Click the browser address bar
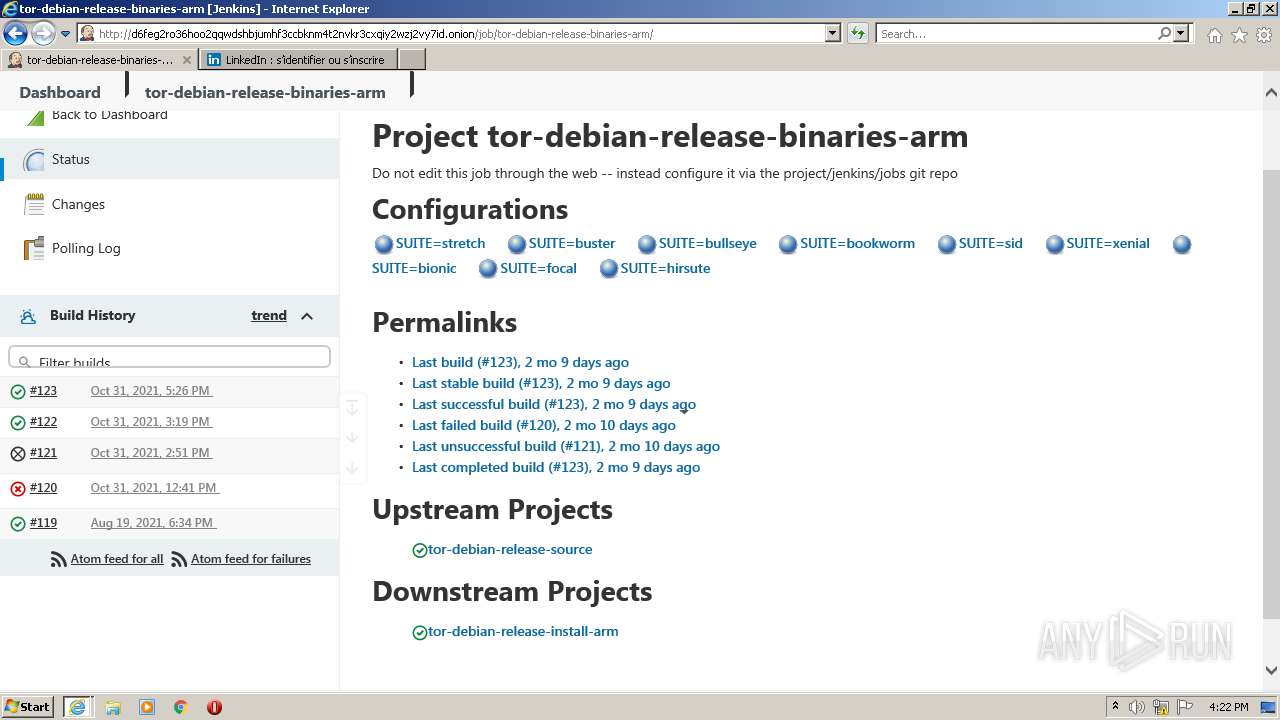This screenshot has width=1280, height=720. (x=460, y=34)
